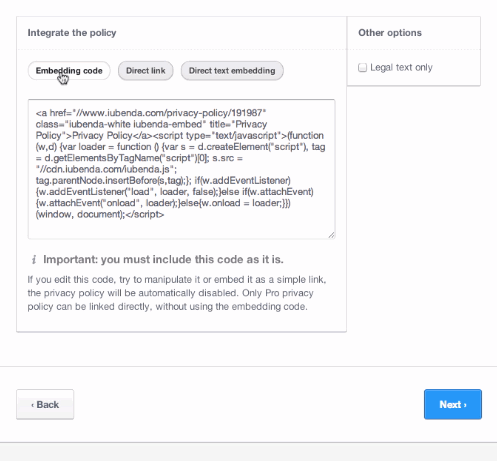Select the Embedding code tab
497x461 pixels.
coord(69,71)
